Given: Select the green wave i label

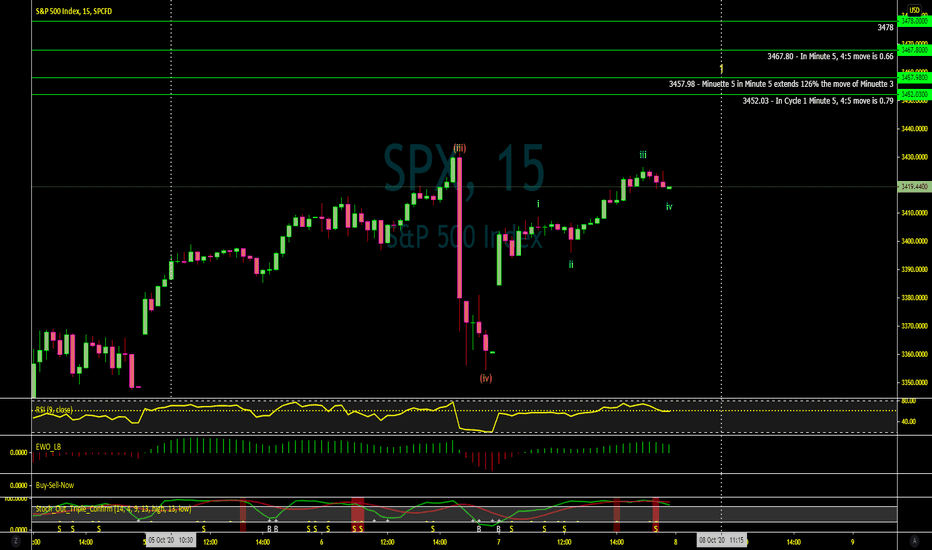Looking at the screenshot, I should click(x=538, y=204).
